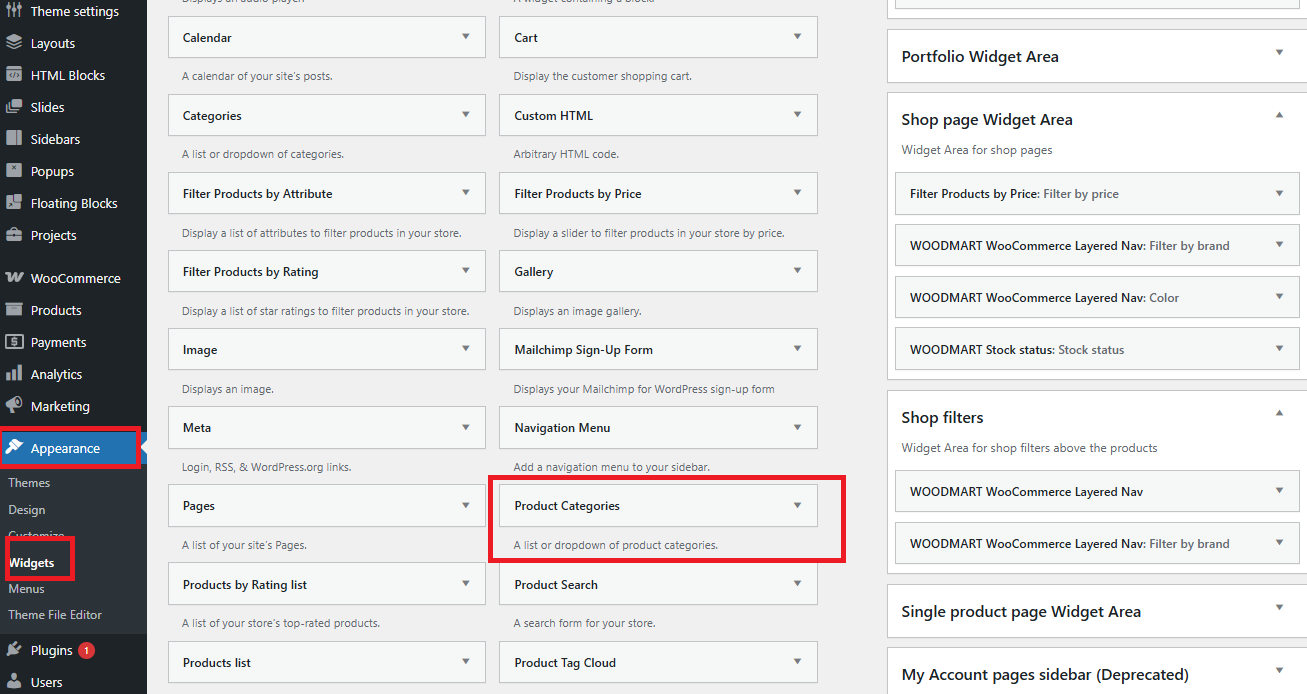1307x694 pixels.
Task: Click the Popups icon in admin menu
Action: tap(14, 171)
